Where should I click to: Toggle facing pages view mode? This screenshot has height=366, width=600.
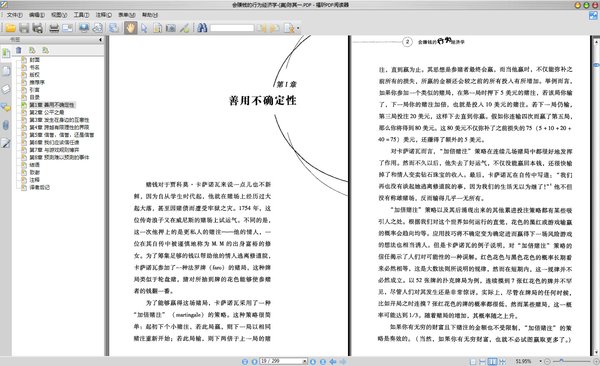click(493, 361)
